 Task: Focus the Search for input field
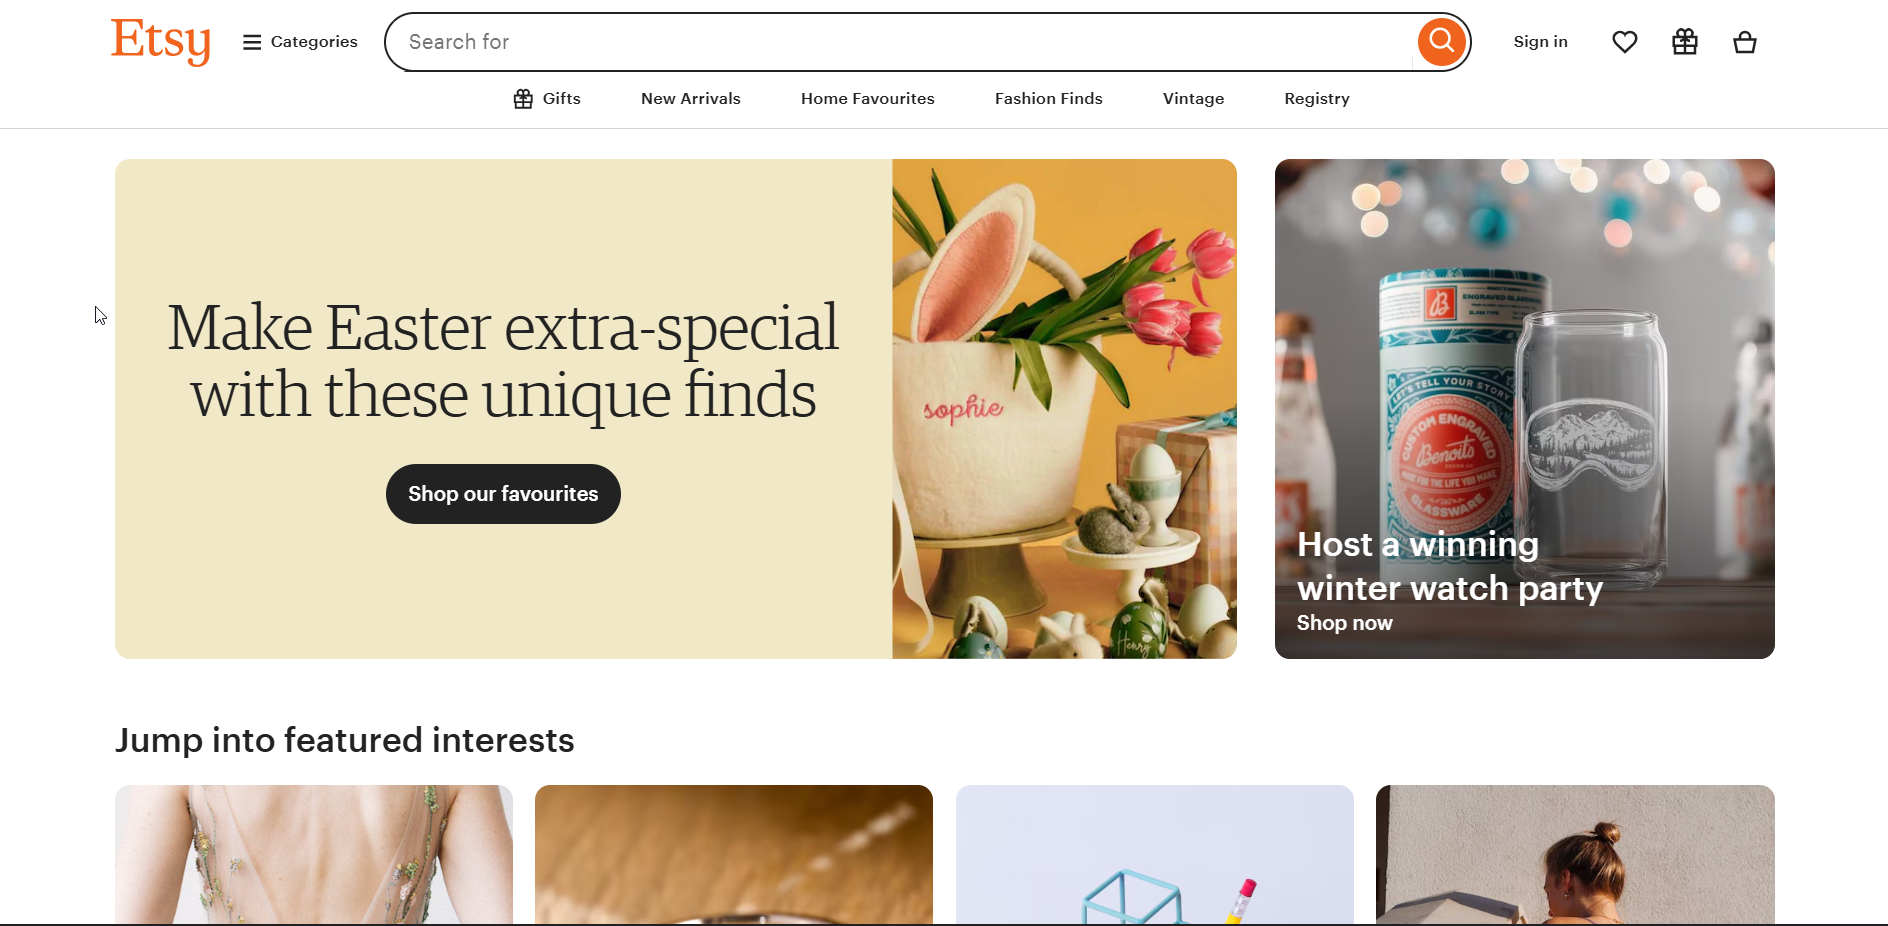(900, 42)
